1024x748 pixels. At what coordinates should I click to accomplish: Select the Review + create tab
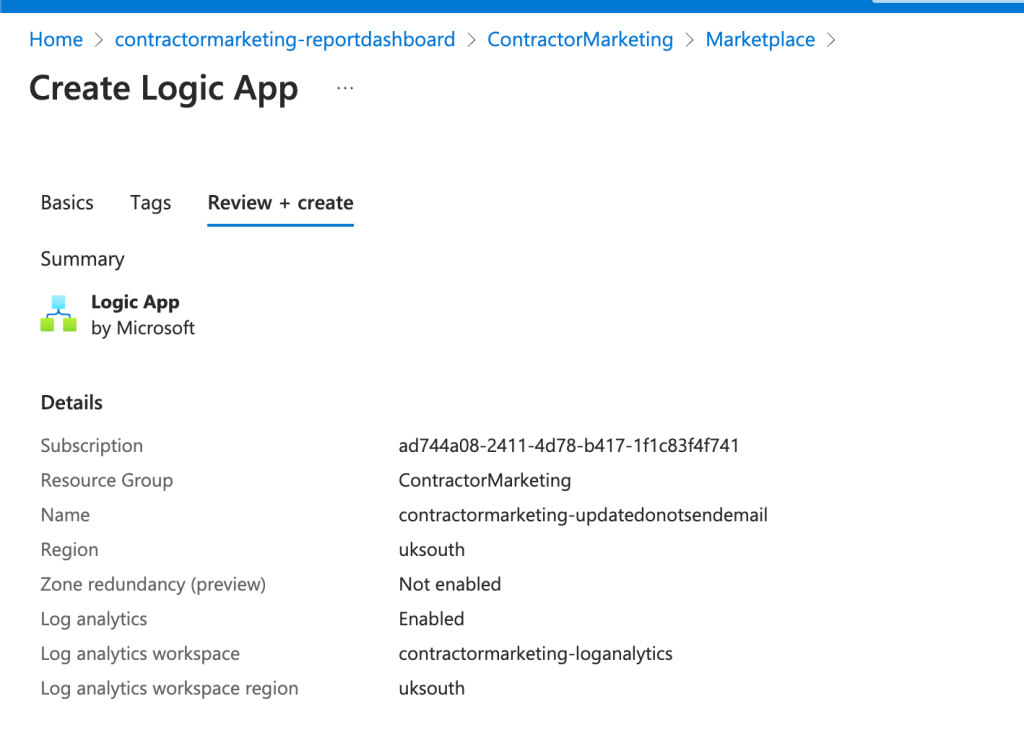point(280,203)
